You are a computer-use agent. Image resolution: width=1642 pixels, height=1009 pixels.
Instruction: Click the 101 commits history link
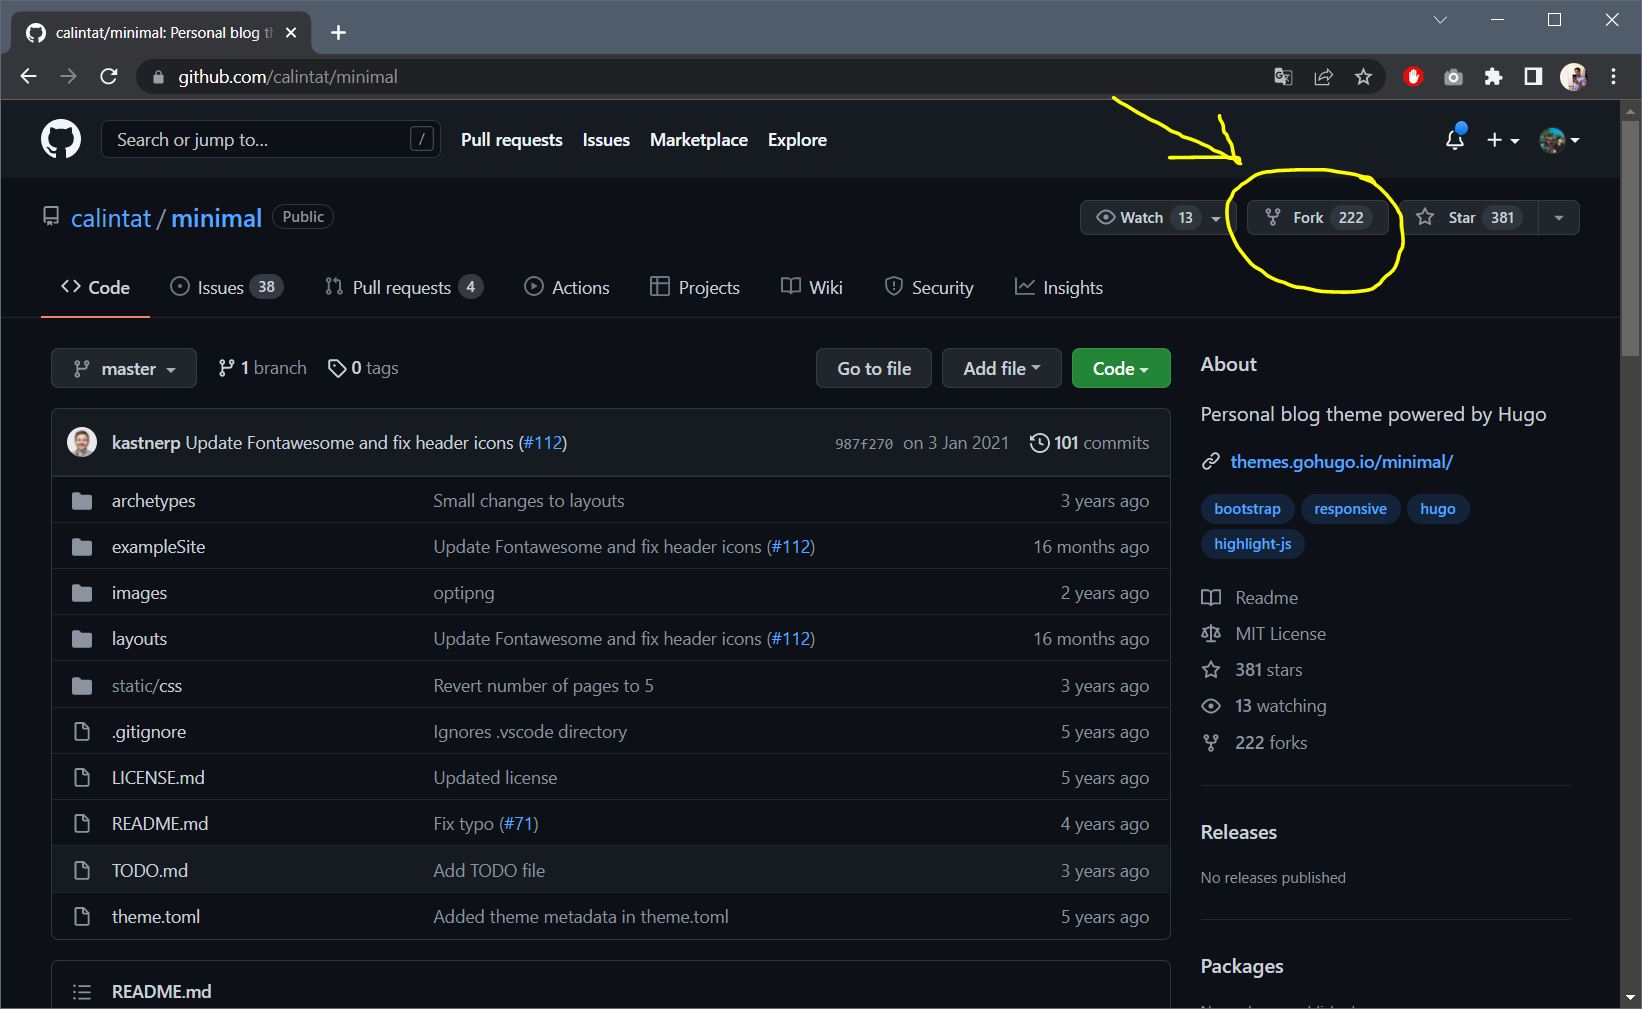coord(1089,443)
